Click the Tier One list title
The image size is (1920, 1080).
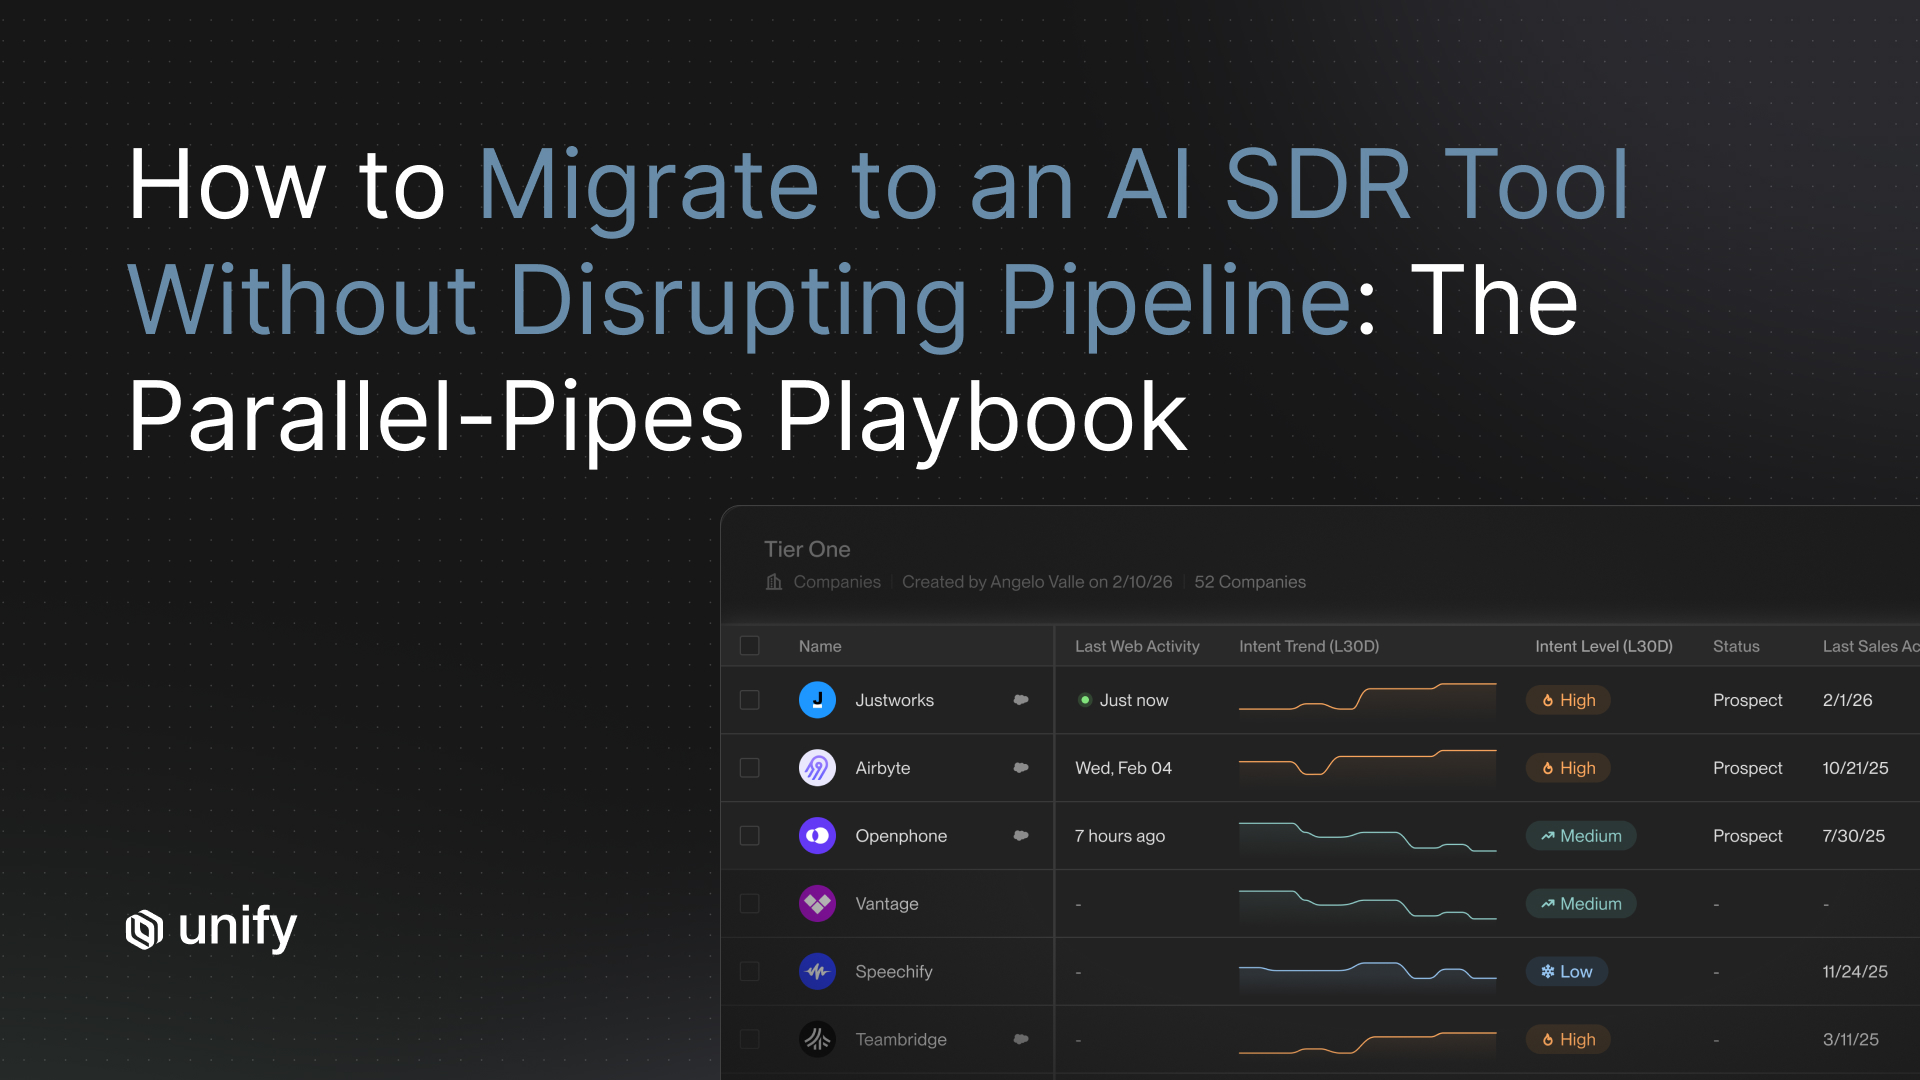pyautogui.click(x=807, y=549)
